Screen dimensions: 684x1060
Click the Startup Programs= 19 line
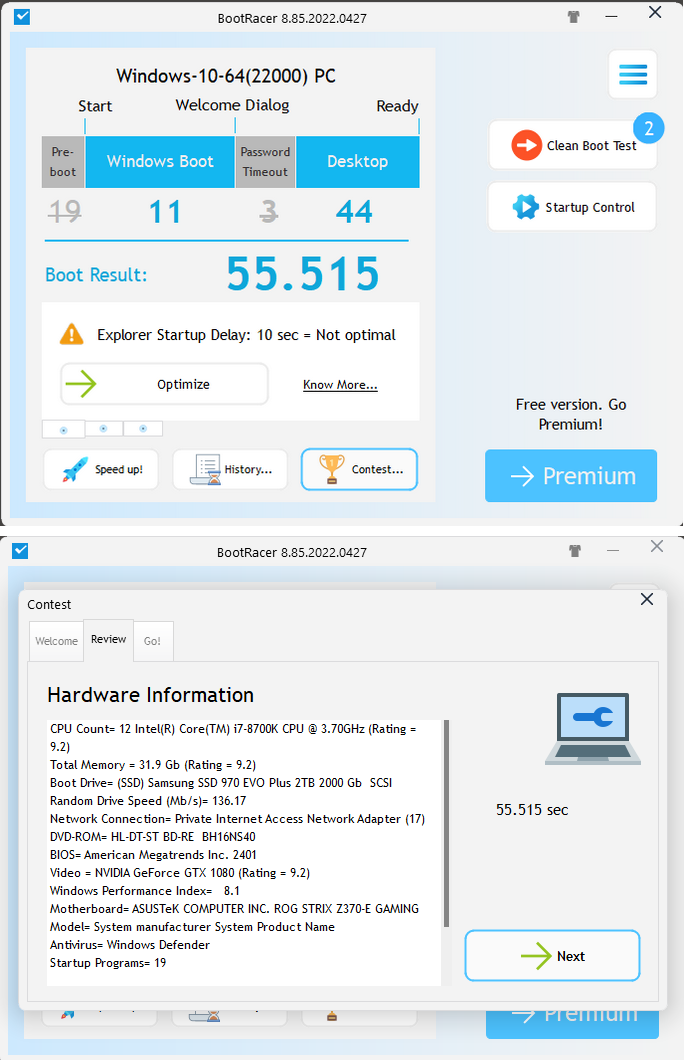[108, 963]
